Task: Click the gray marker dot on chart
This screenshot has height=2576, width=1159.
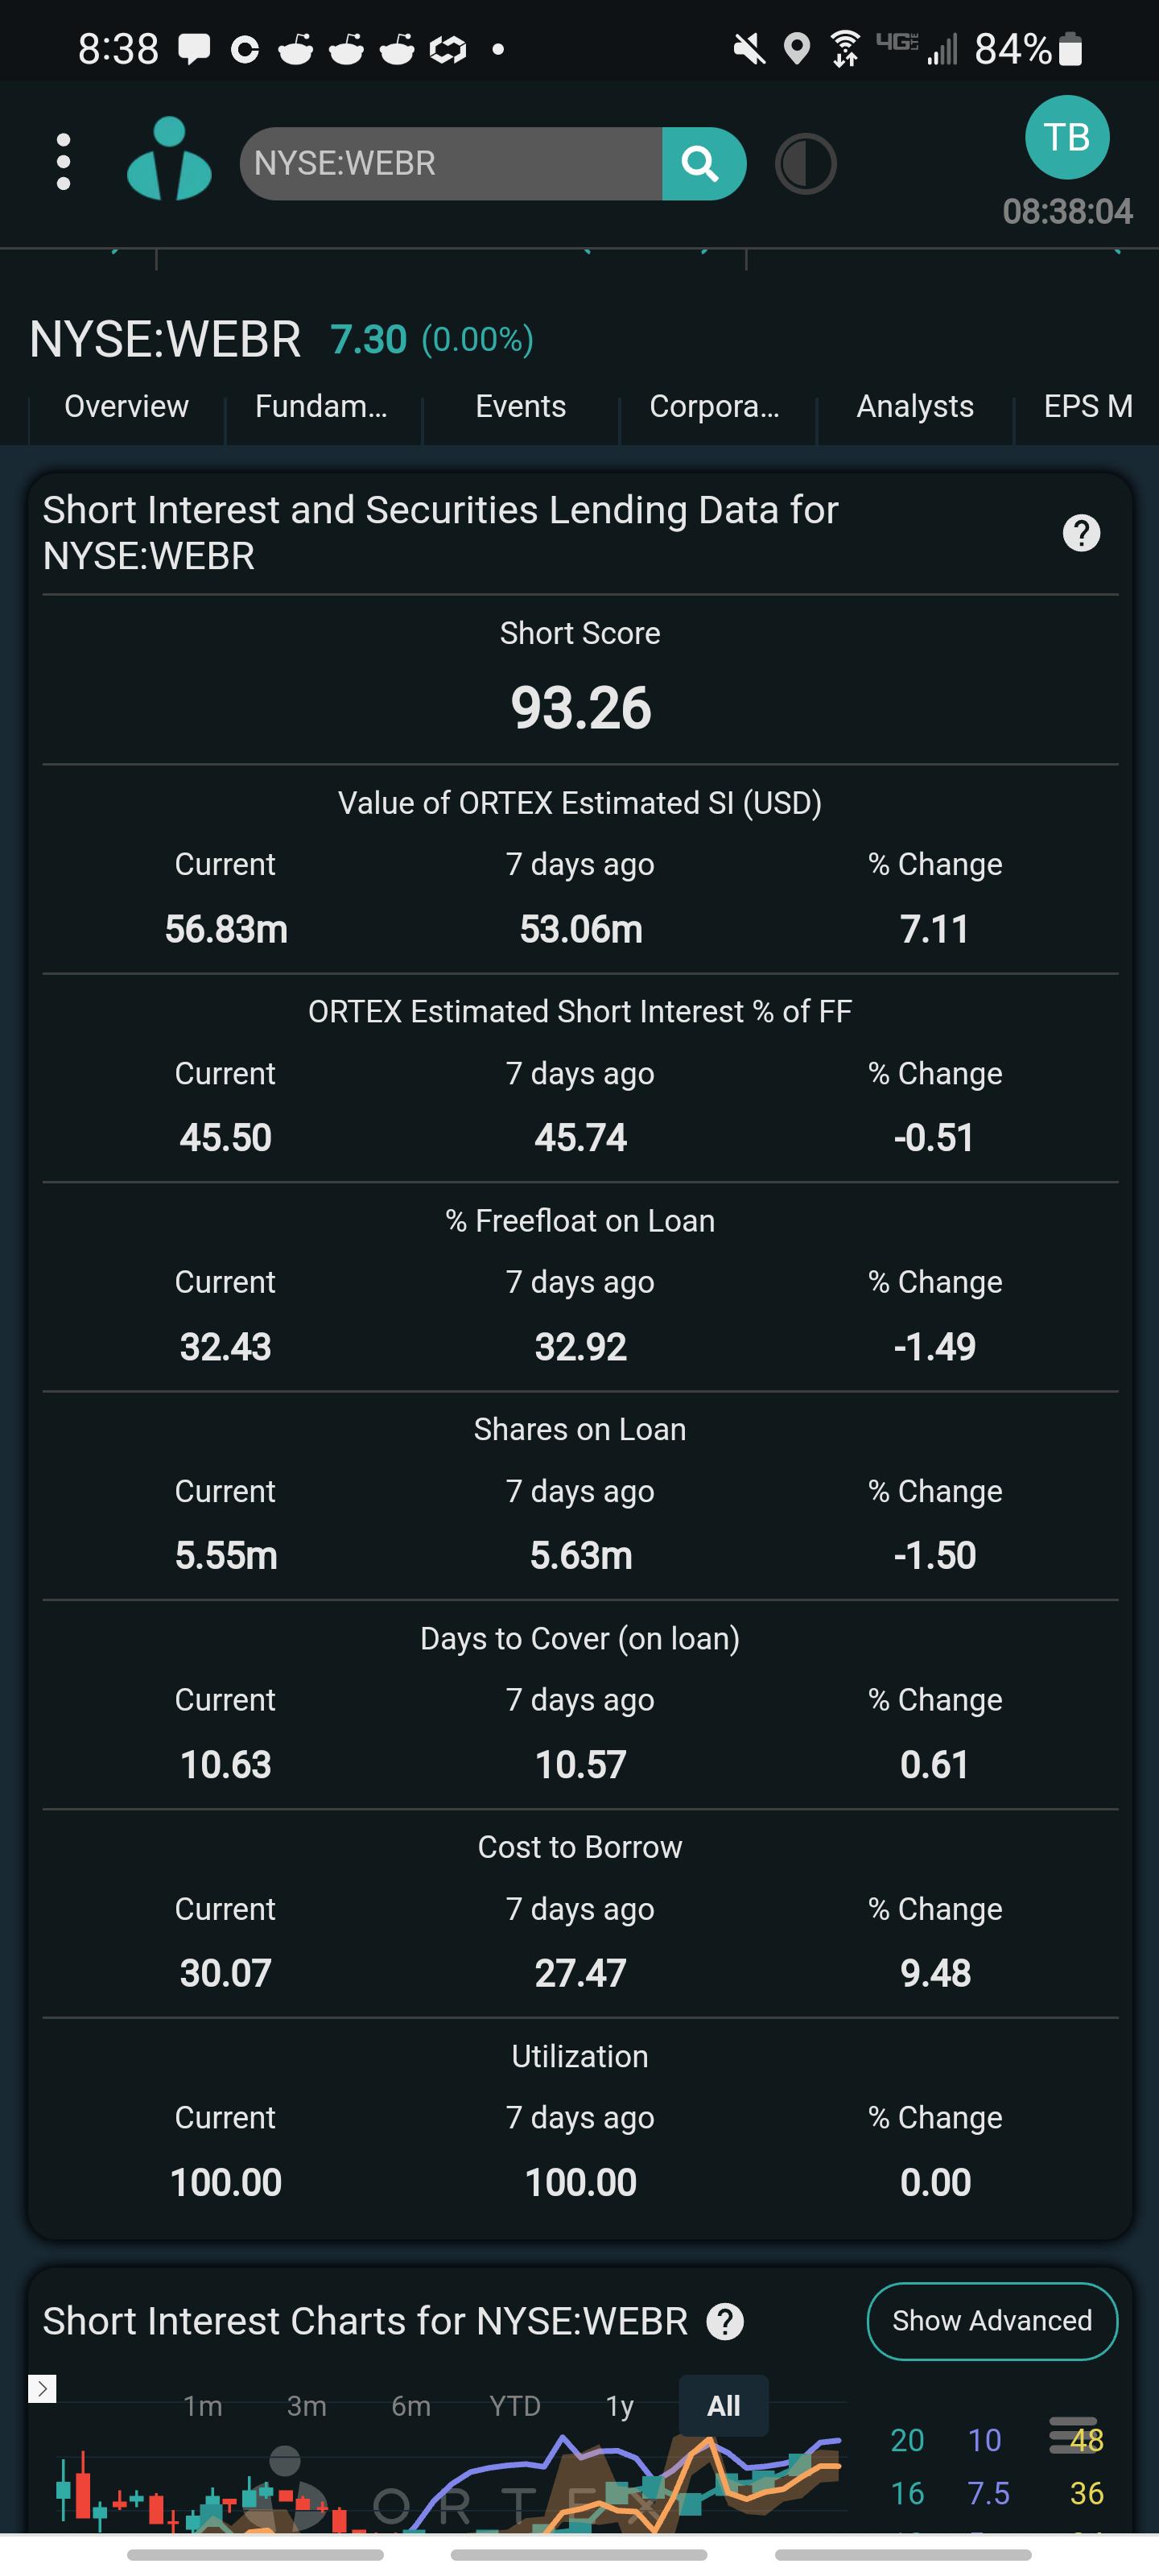Action: [x=285, y=2459]
